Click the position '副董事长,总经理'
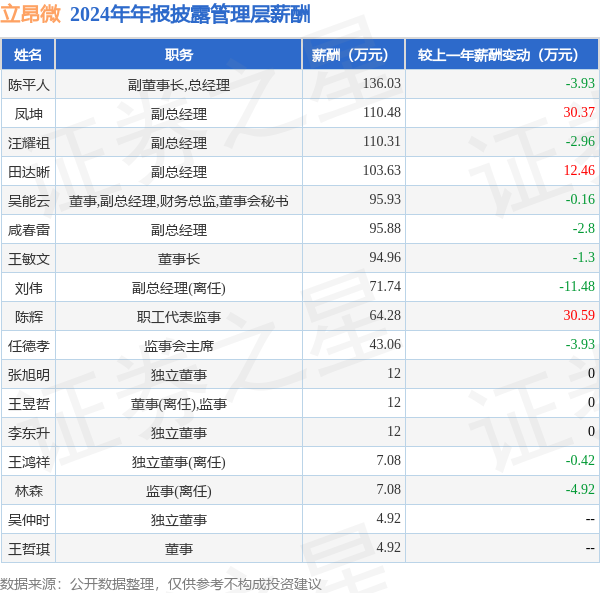 tap(179, 85)
